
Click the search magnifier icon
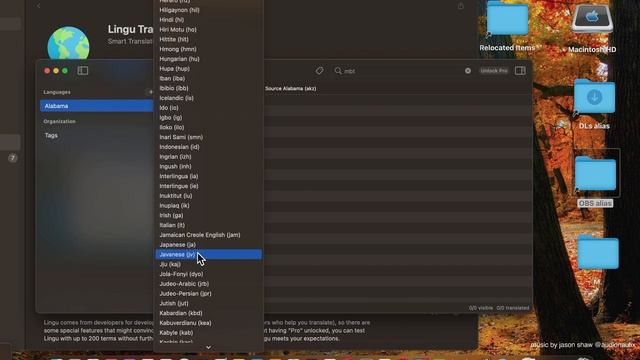point(338,71)
